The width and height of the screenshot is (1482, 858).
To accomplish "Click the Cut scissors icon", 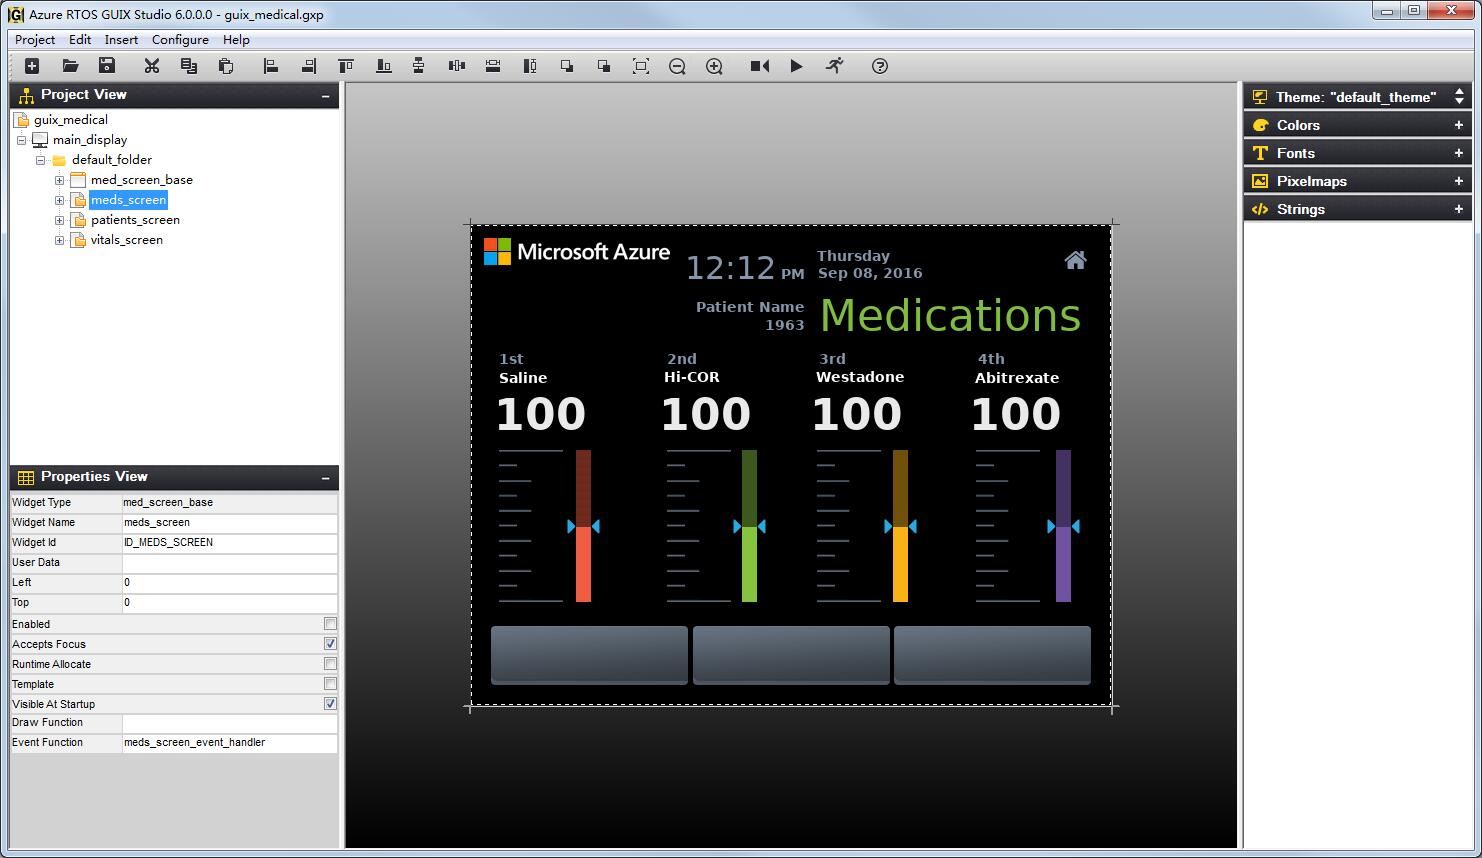I will 151,66.
